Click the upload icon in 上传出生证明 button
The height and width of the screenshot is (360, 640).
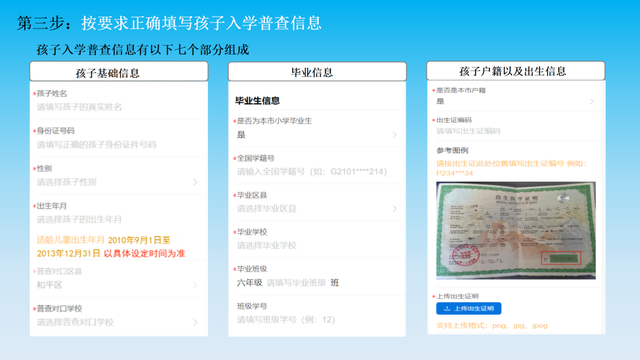(x=447, y=309)
